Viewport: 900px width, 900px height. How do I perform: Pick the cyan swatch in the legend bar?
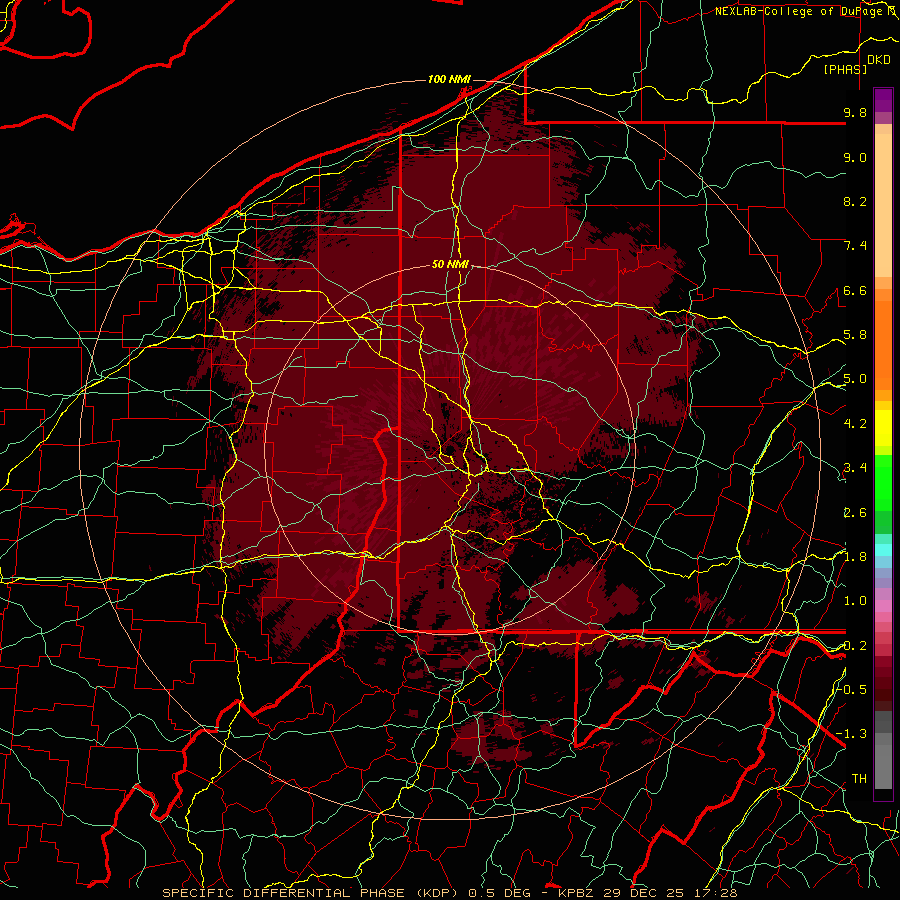[883, 550]
